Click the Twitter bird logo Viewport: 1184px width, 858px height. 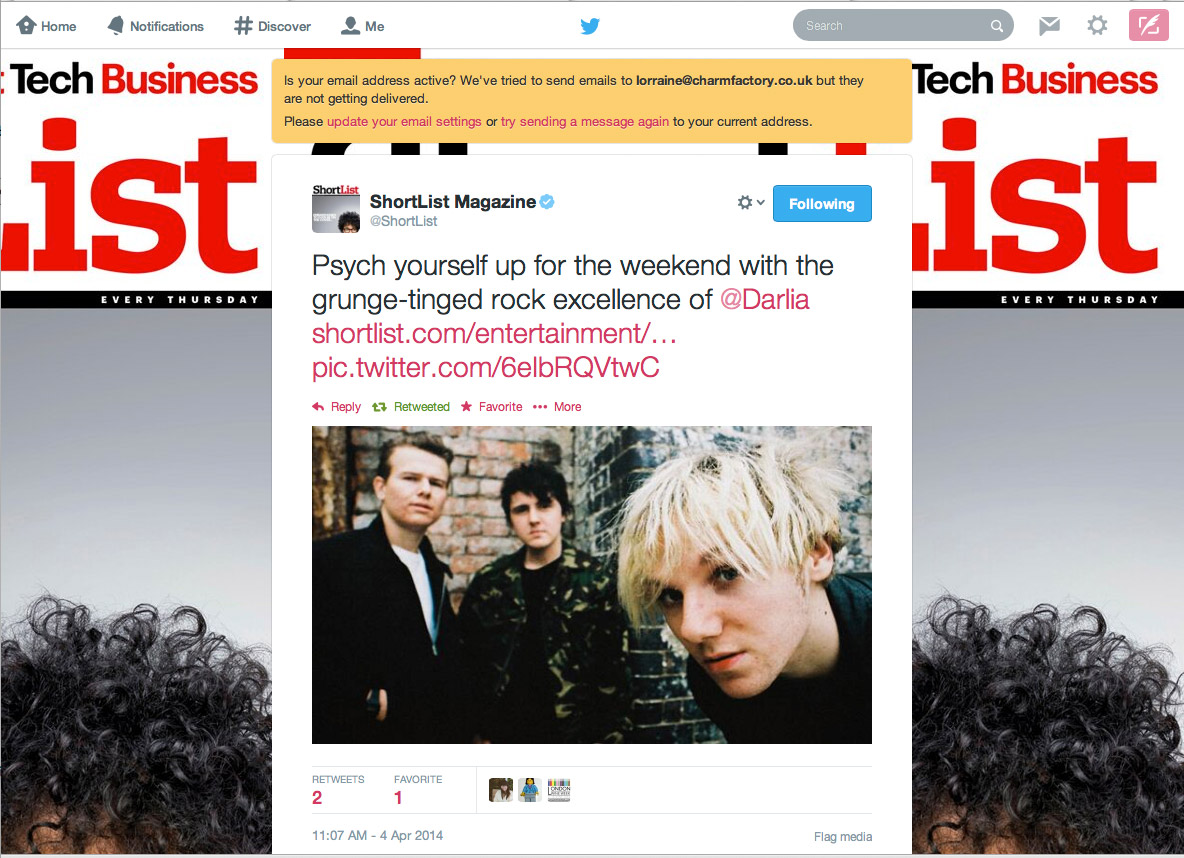click(x=590, y=26)
